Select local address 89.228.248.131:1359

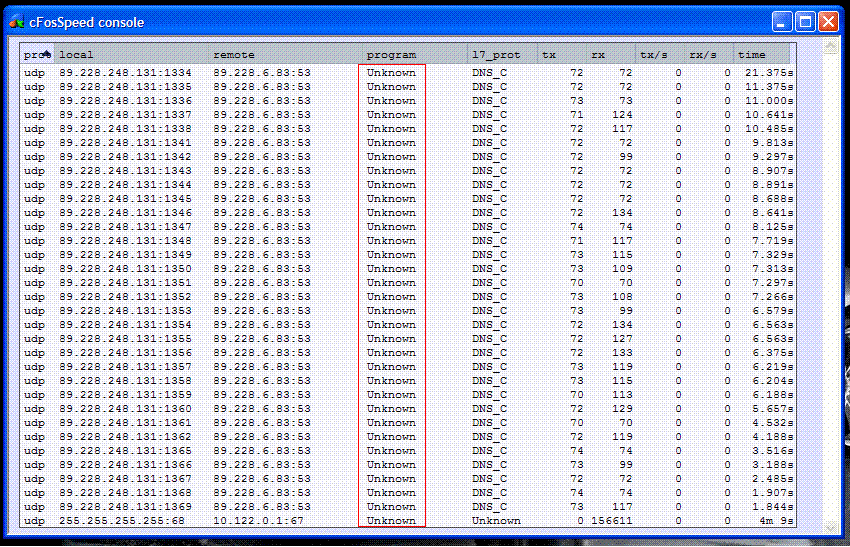pos(125,395)
